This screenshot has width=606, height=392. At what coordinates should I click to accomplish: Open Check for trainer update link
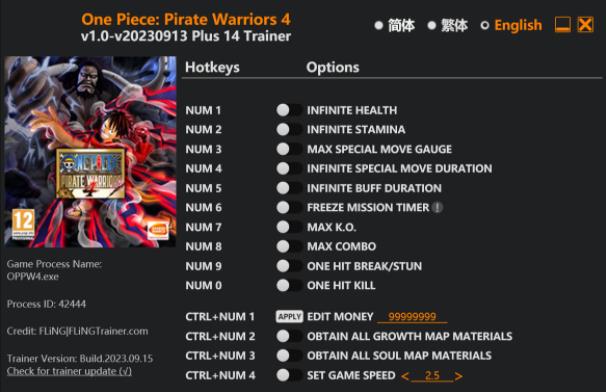tap(69, 371)
